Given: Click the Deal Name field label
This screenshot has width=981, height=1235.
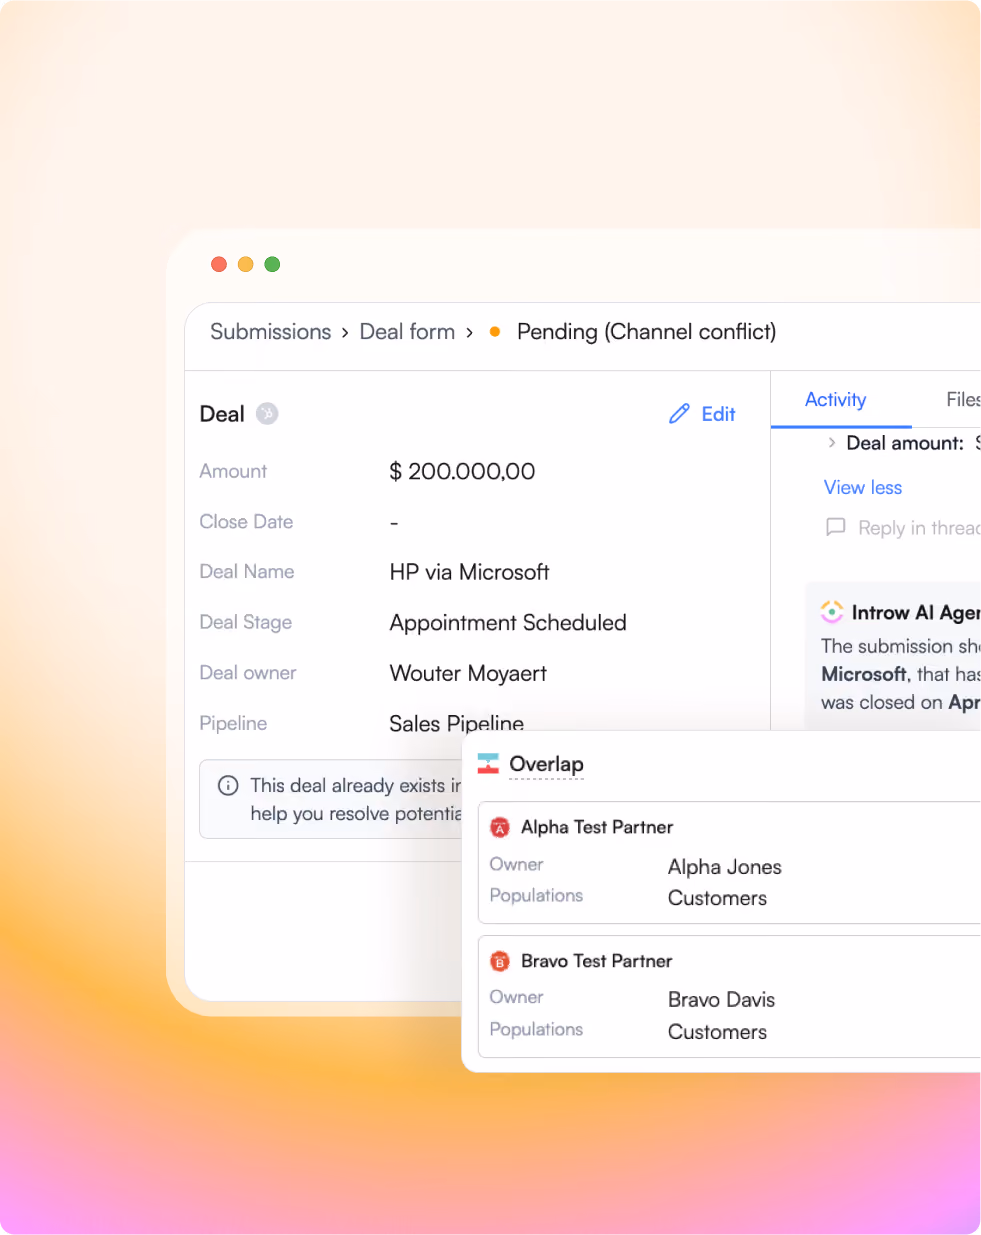Looking at the screenshot, I should [x=247, y=571].
